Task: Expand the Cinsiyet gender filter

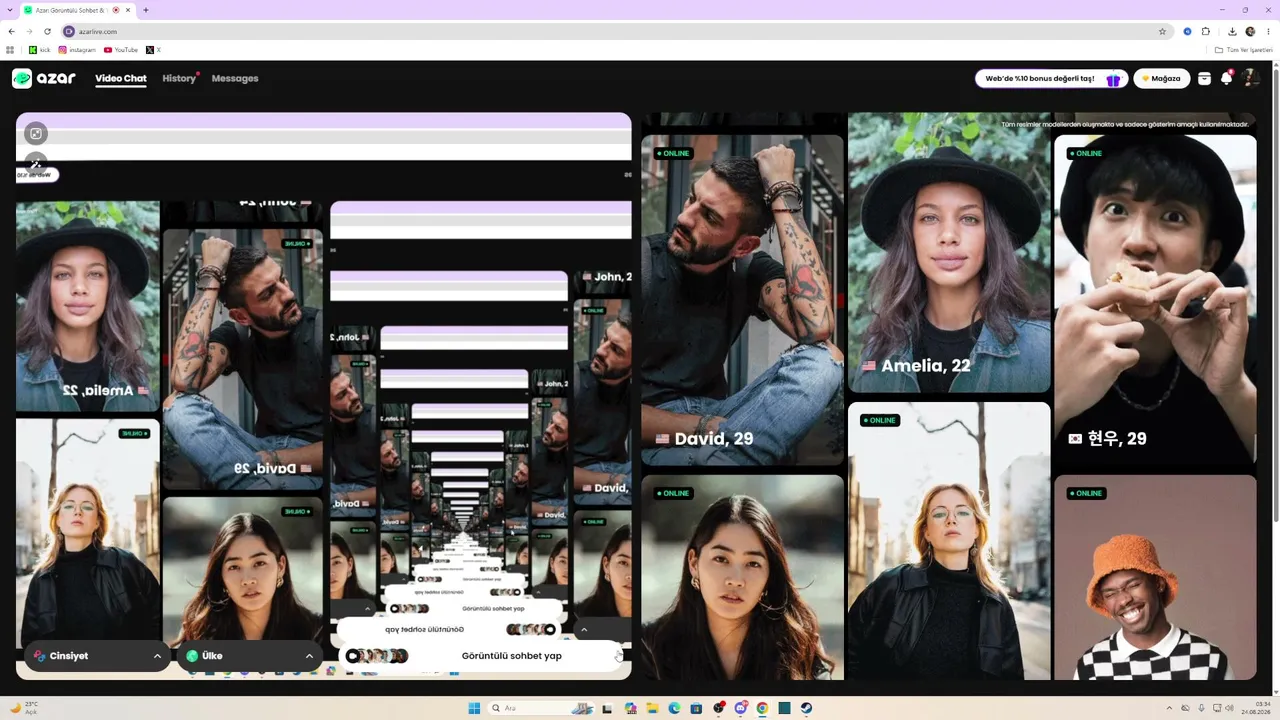Action: 97,656
